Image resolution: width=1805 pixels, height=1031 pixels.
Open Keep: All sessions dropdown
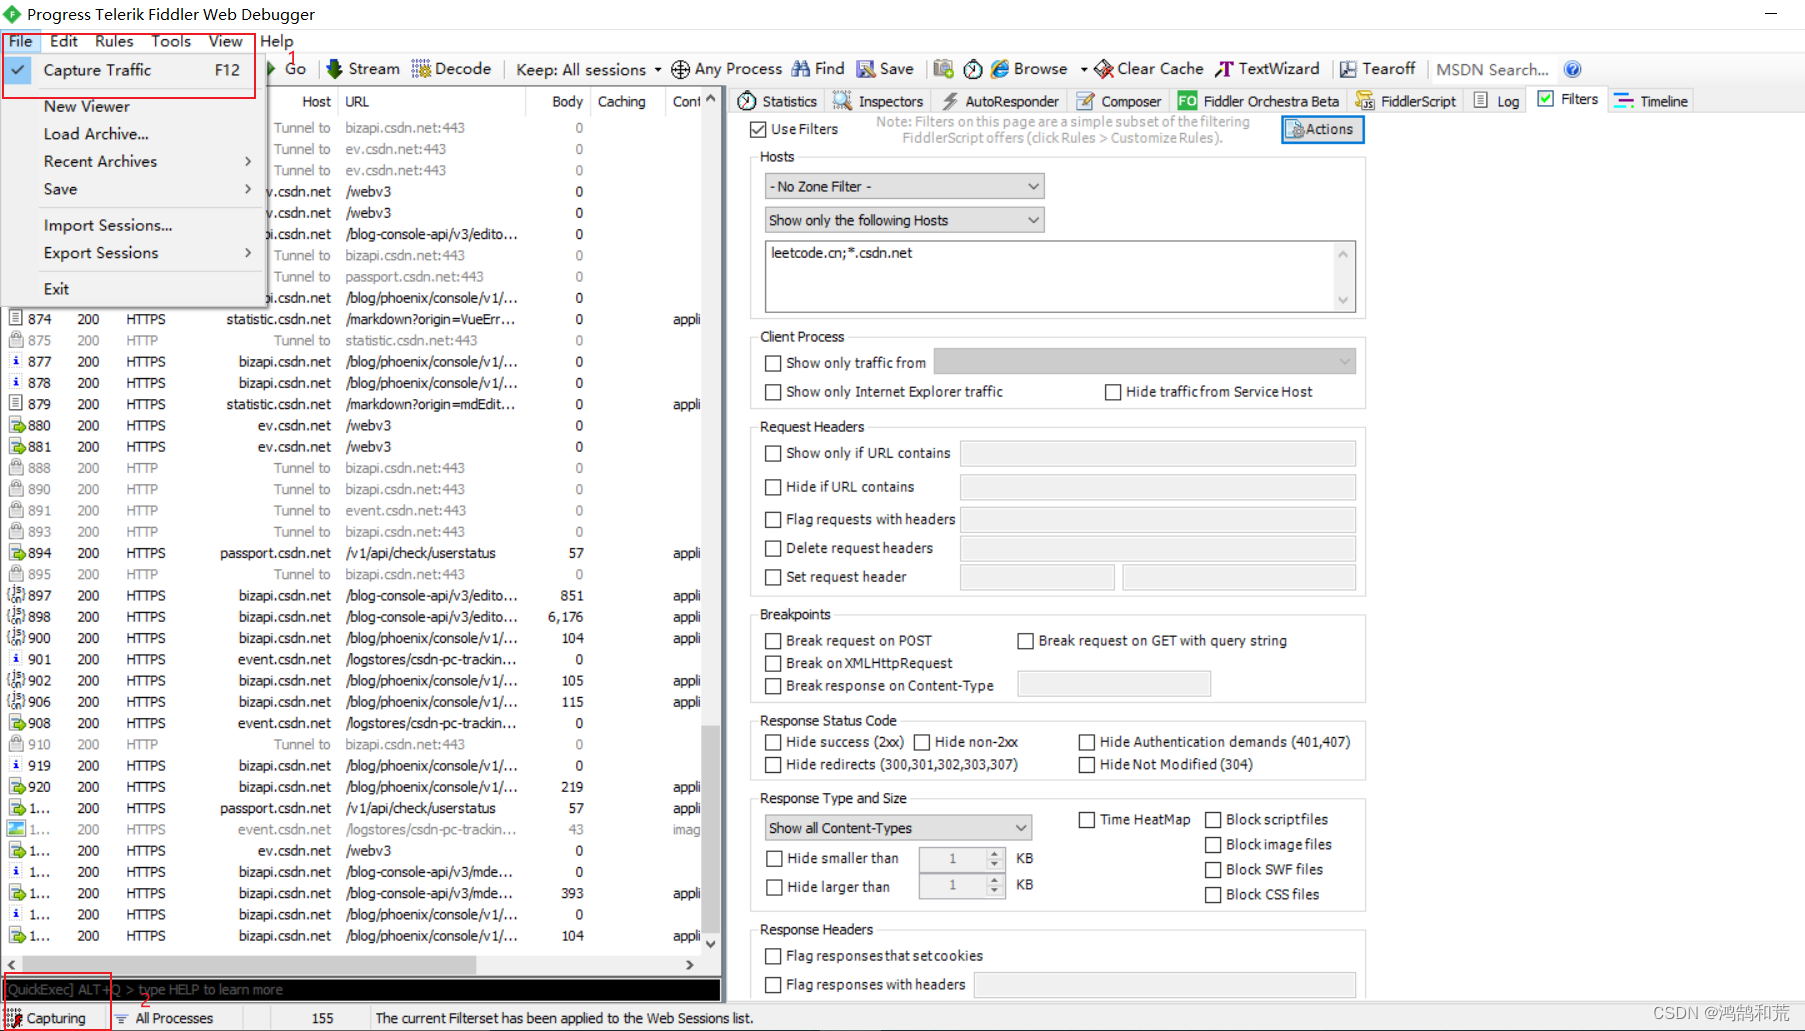point(589,69)
